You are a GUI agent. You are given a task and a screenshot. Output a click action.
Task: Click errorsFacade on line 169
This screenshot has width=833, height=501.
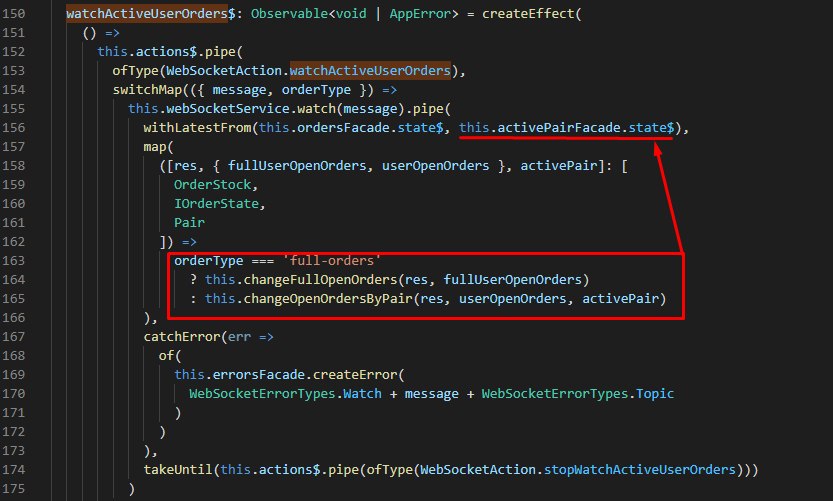259,375
